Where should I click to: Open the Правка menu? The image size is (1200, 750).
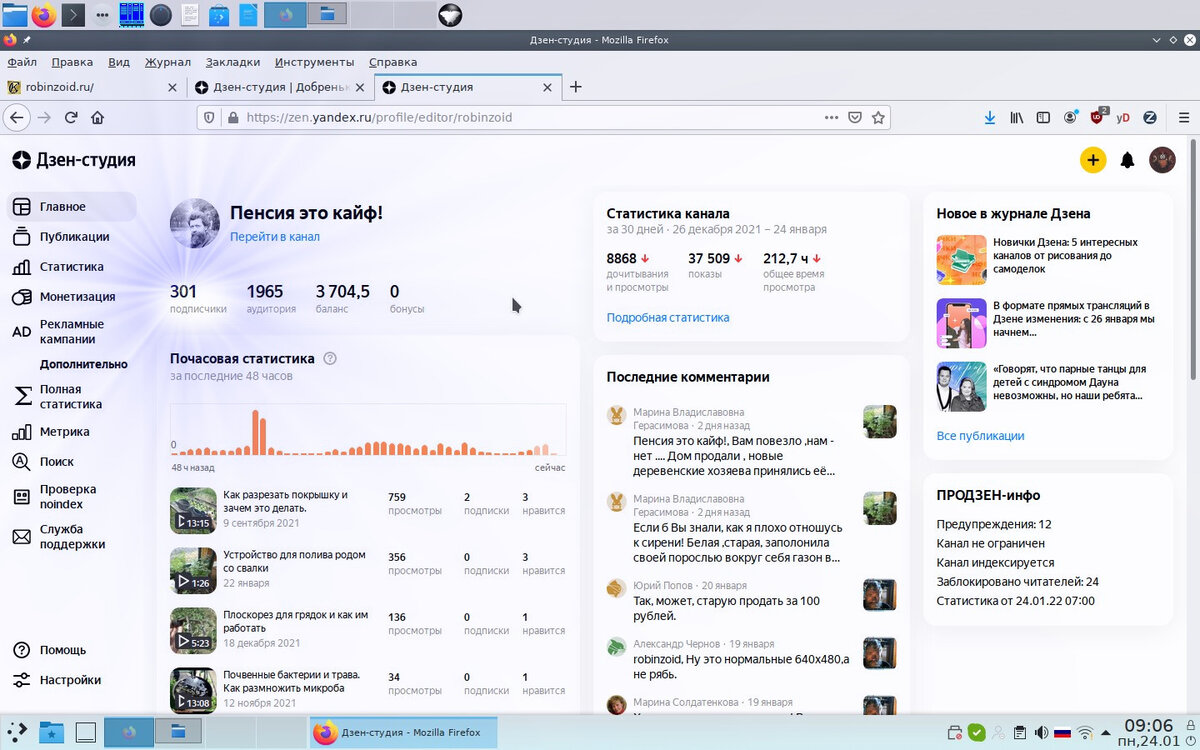(72, 62)
